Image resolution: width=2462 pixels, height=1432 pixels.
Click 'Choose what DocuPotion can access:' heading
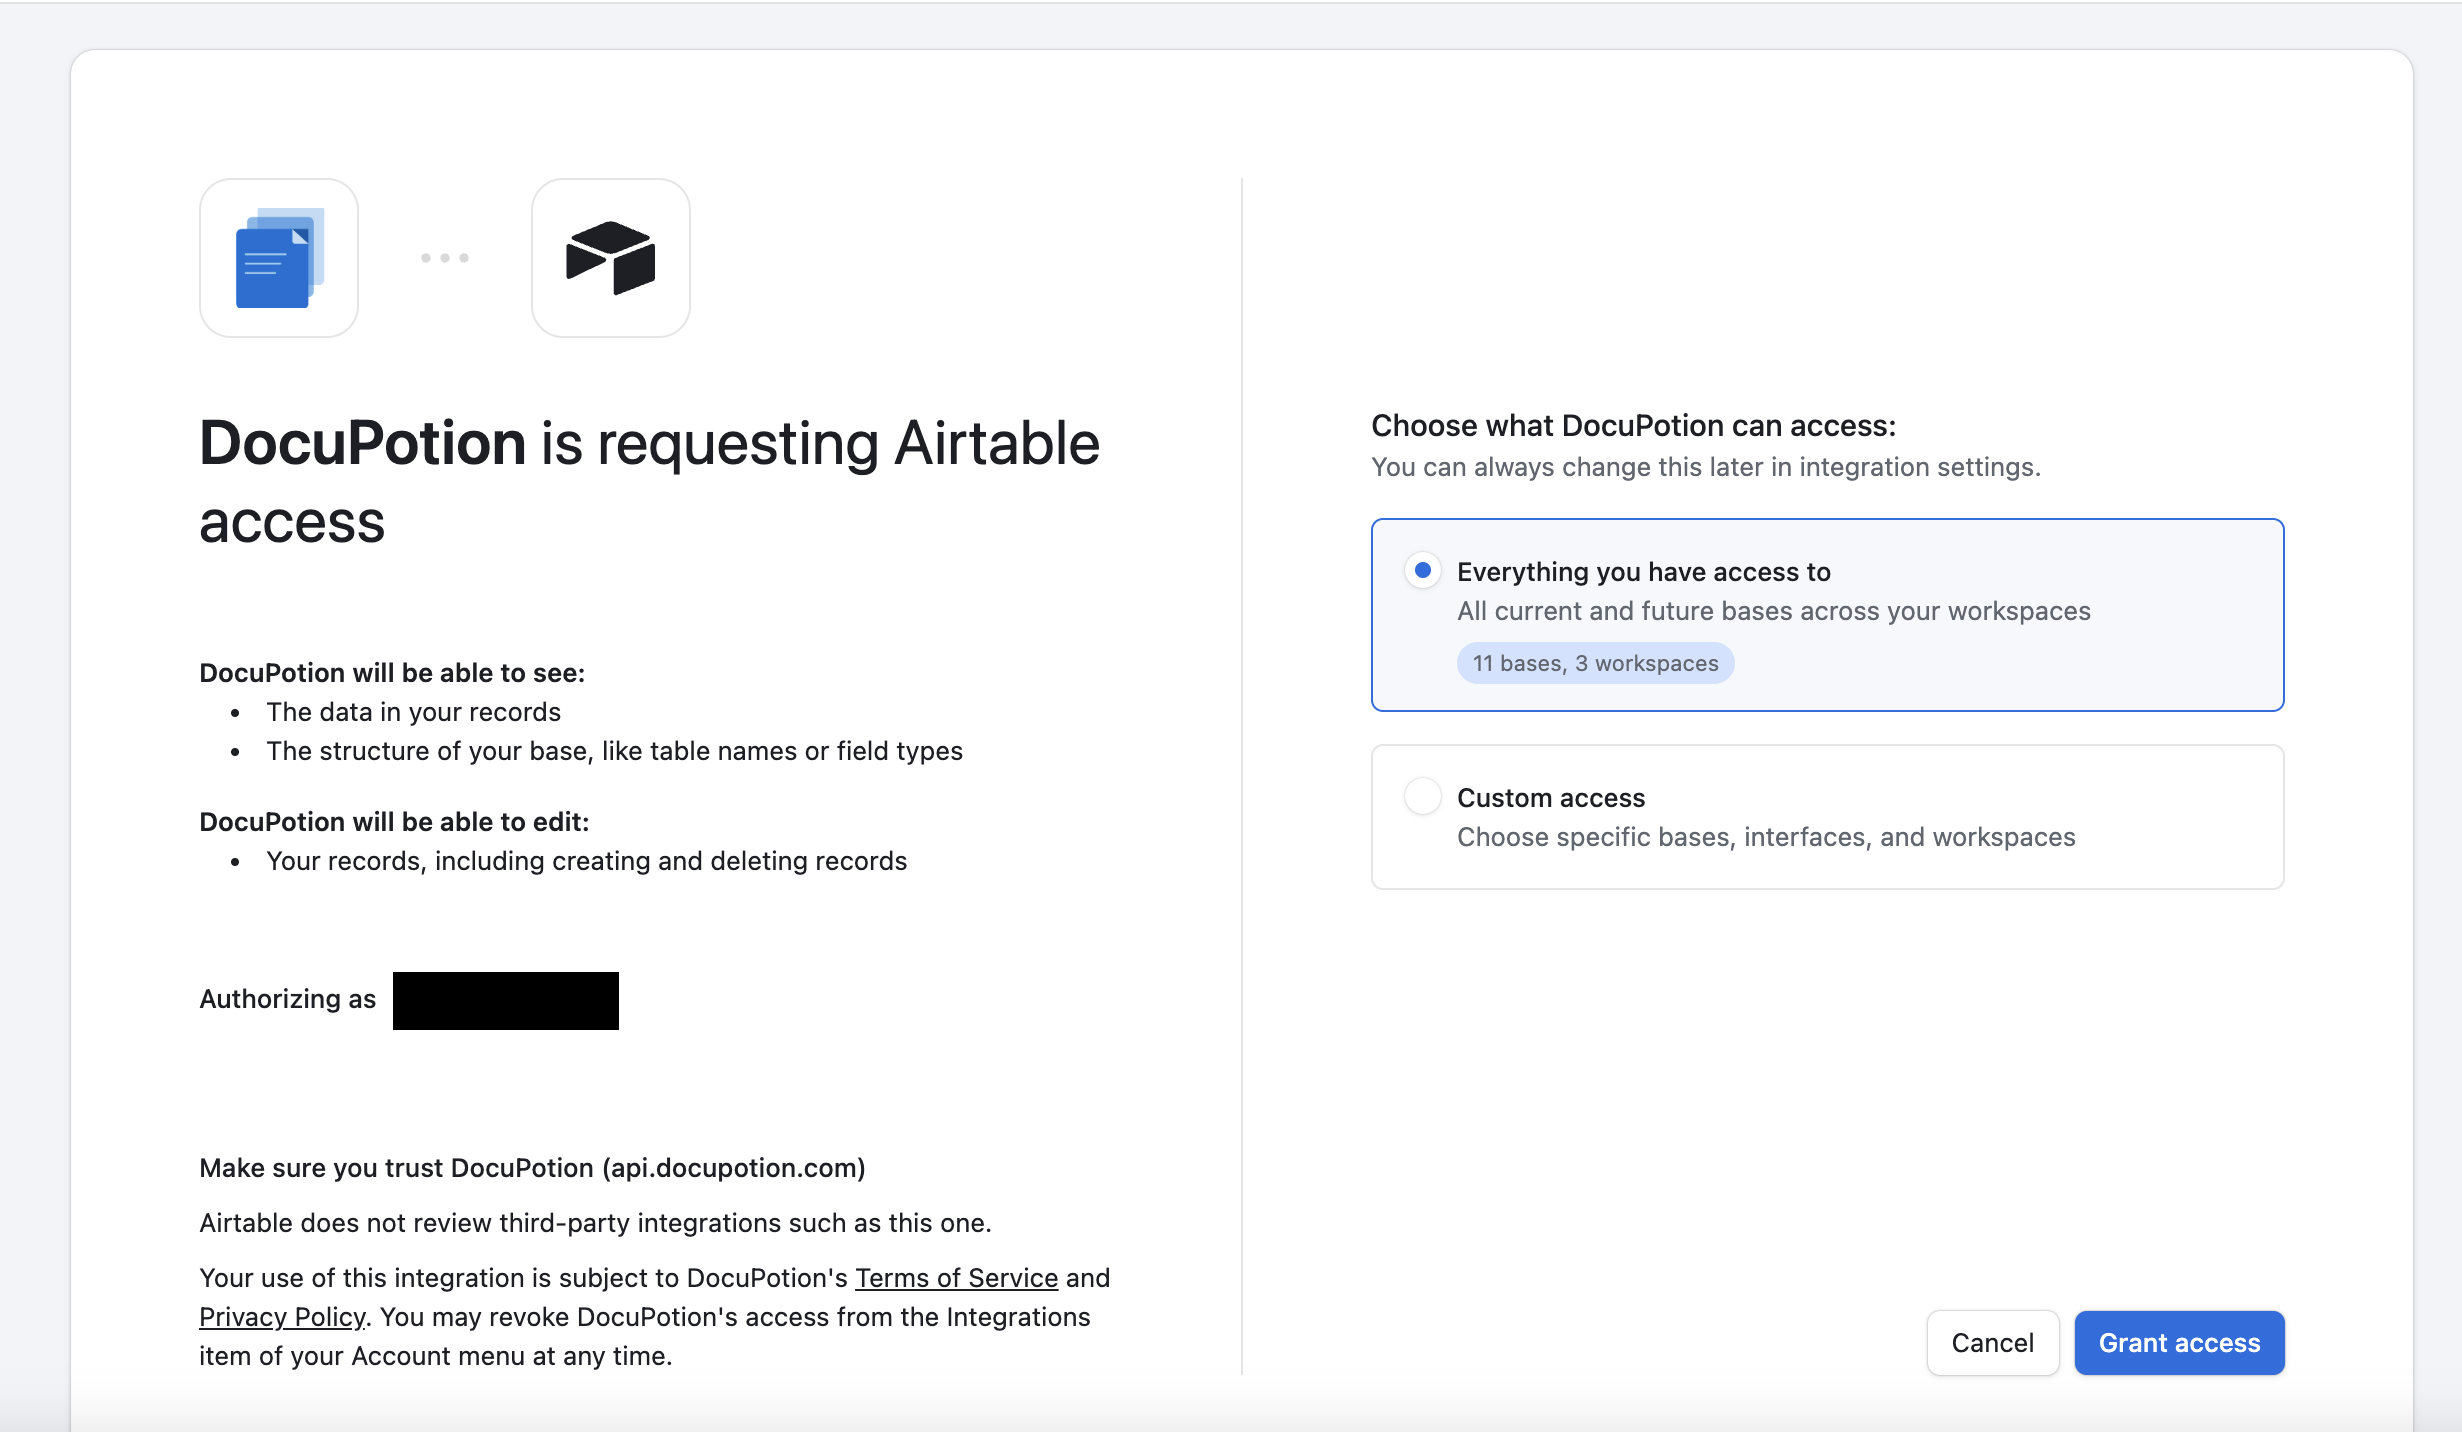click(1633, 426)
